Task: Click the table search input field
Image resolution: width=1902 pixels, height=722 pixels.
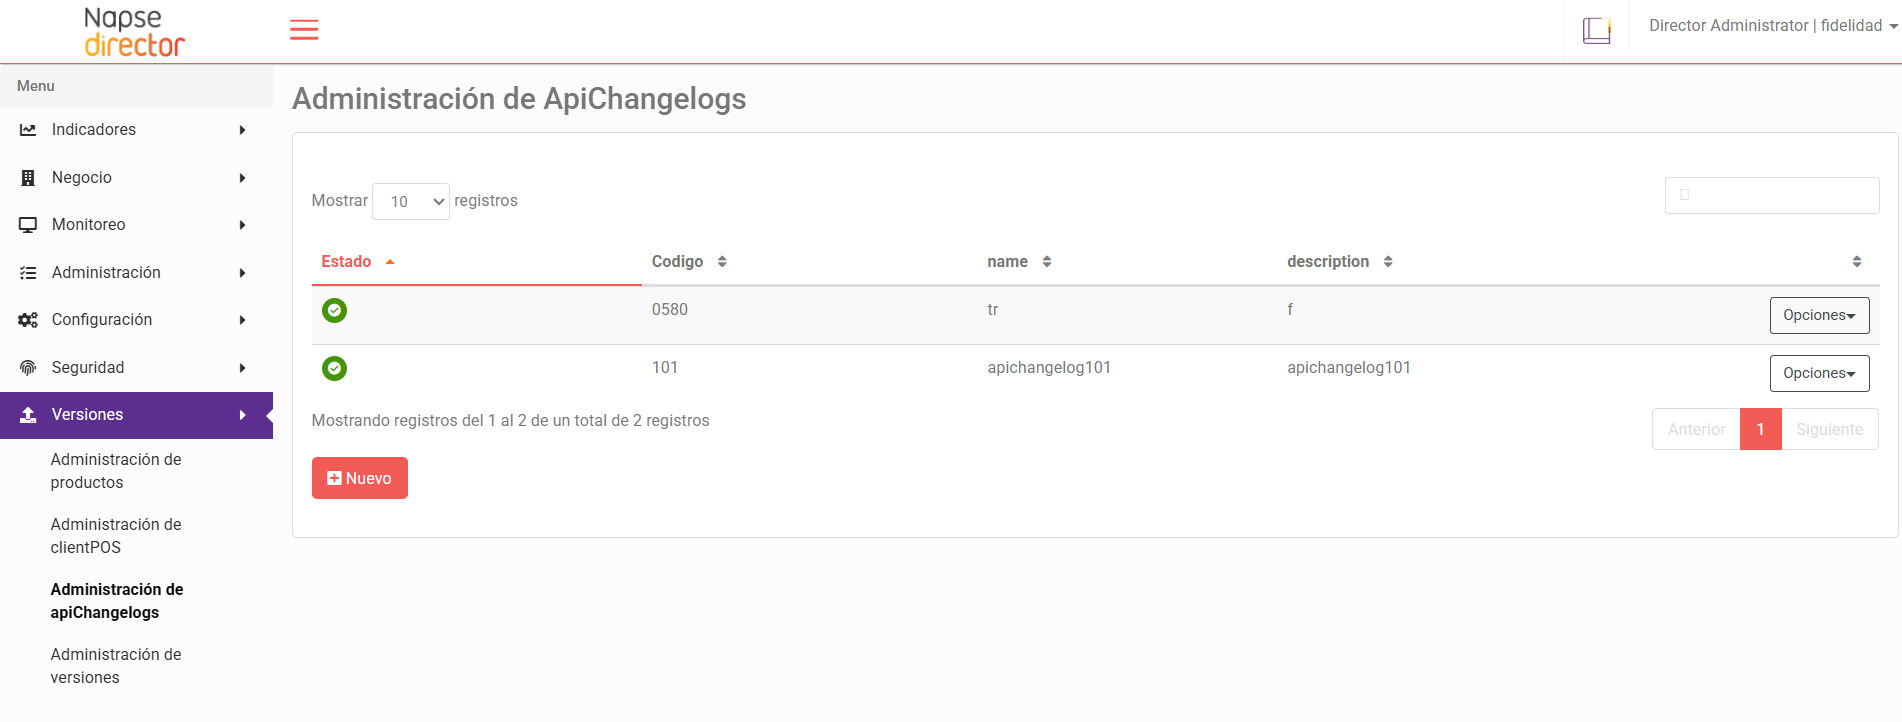Action: (1772, 196)
